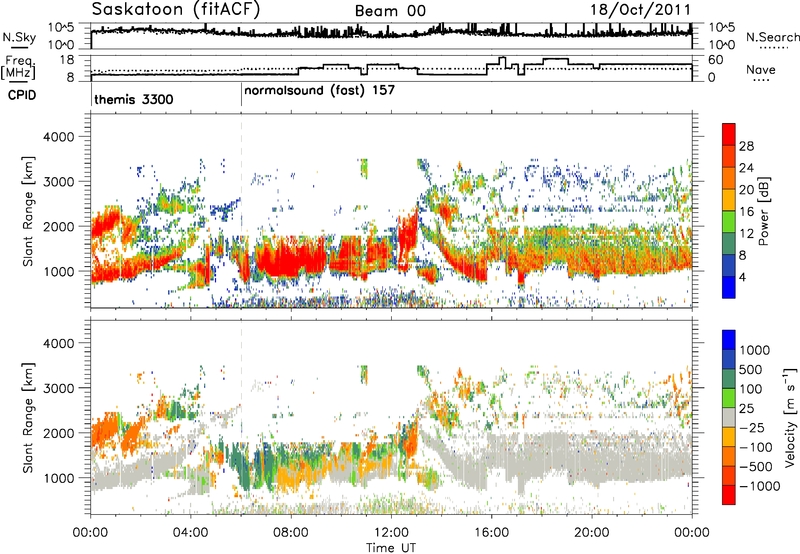
Task: Select the "4" value on the Power scale
Action: (742, 278)
